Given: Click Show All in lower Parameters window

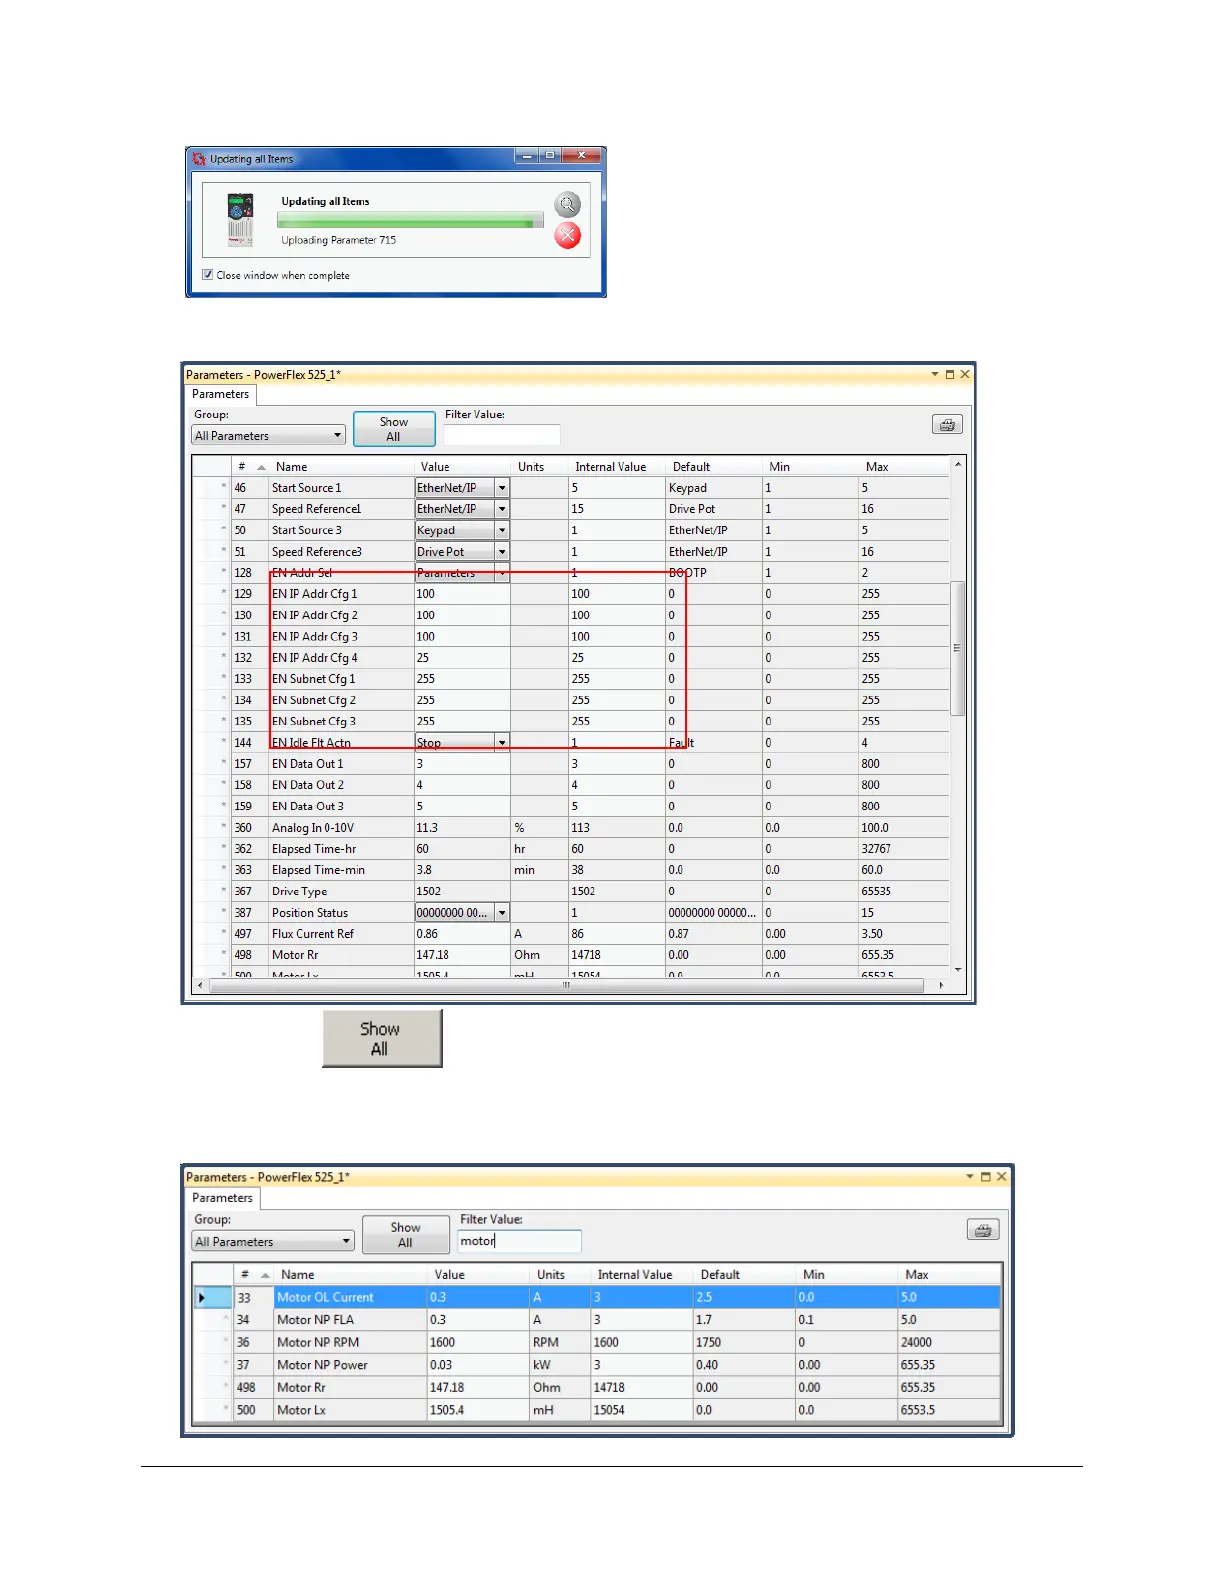Looking at the screenshot, I should (x=405, y=1235).
